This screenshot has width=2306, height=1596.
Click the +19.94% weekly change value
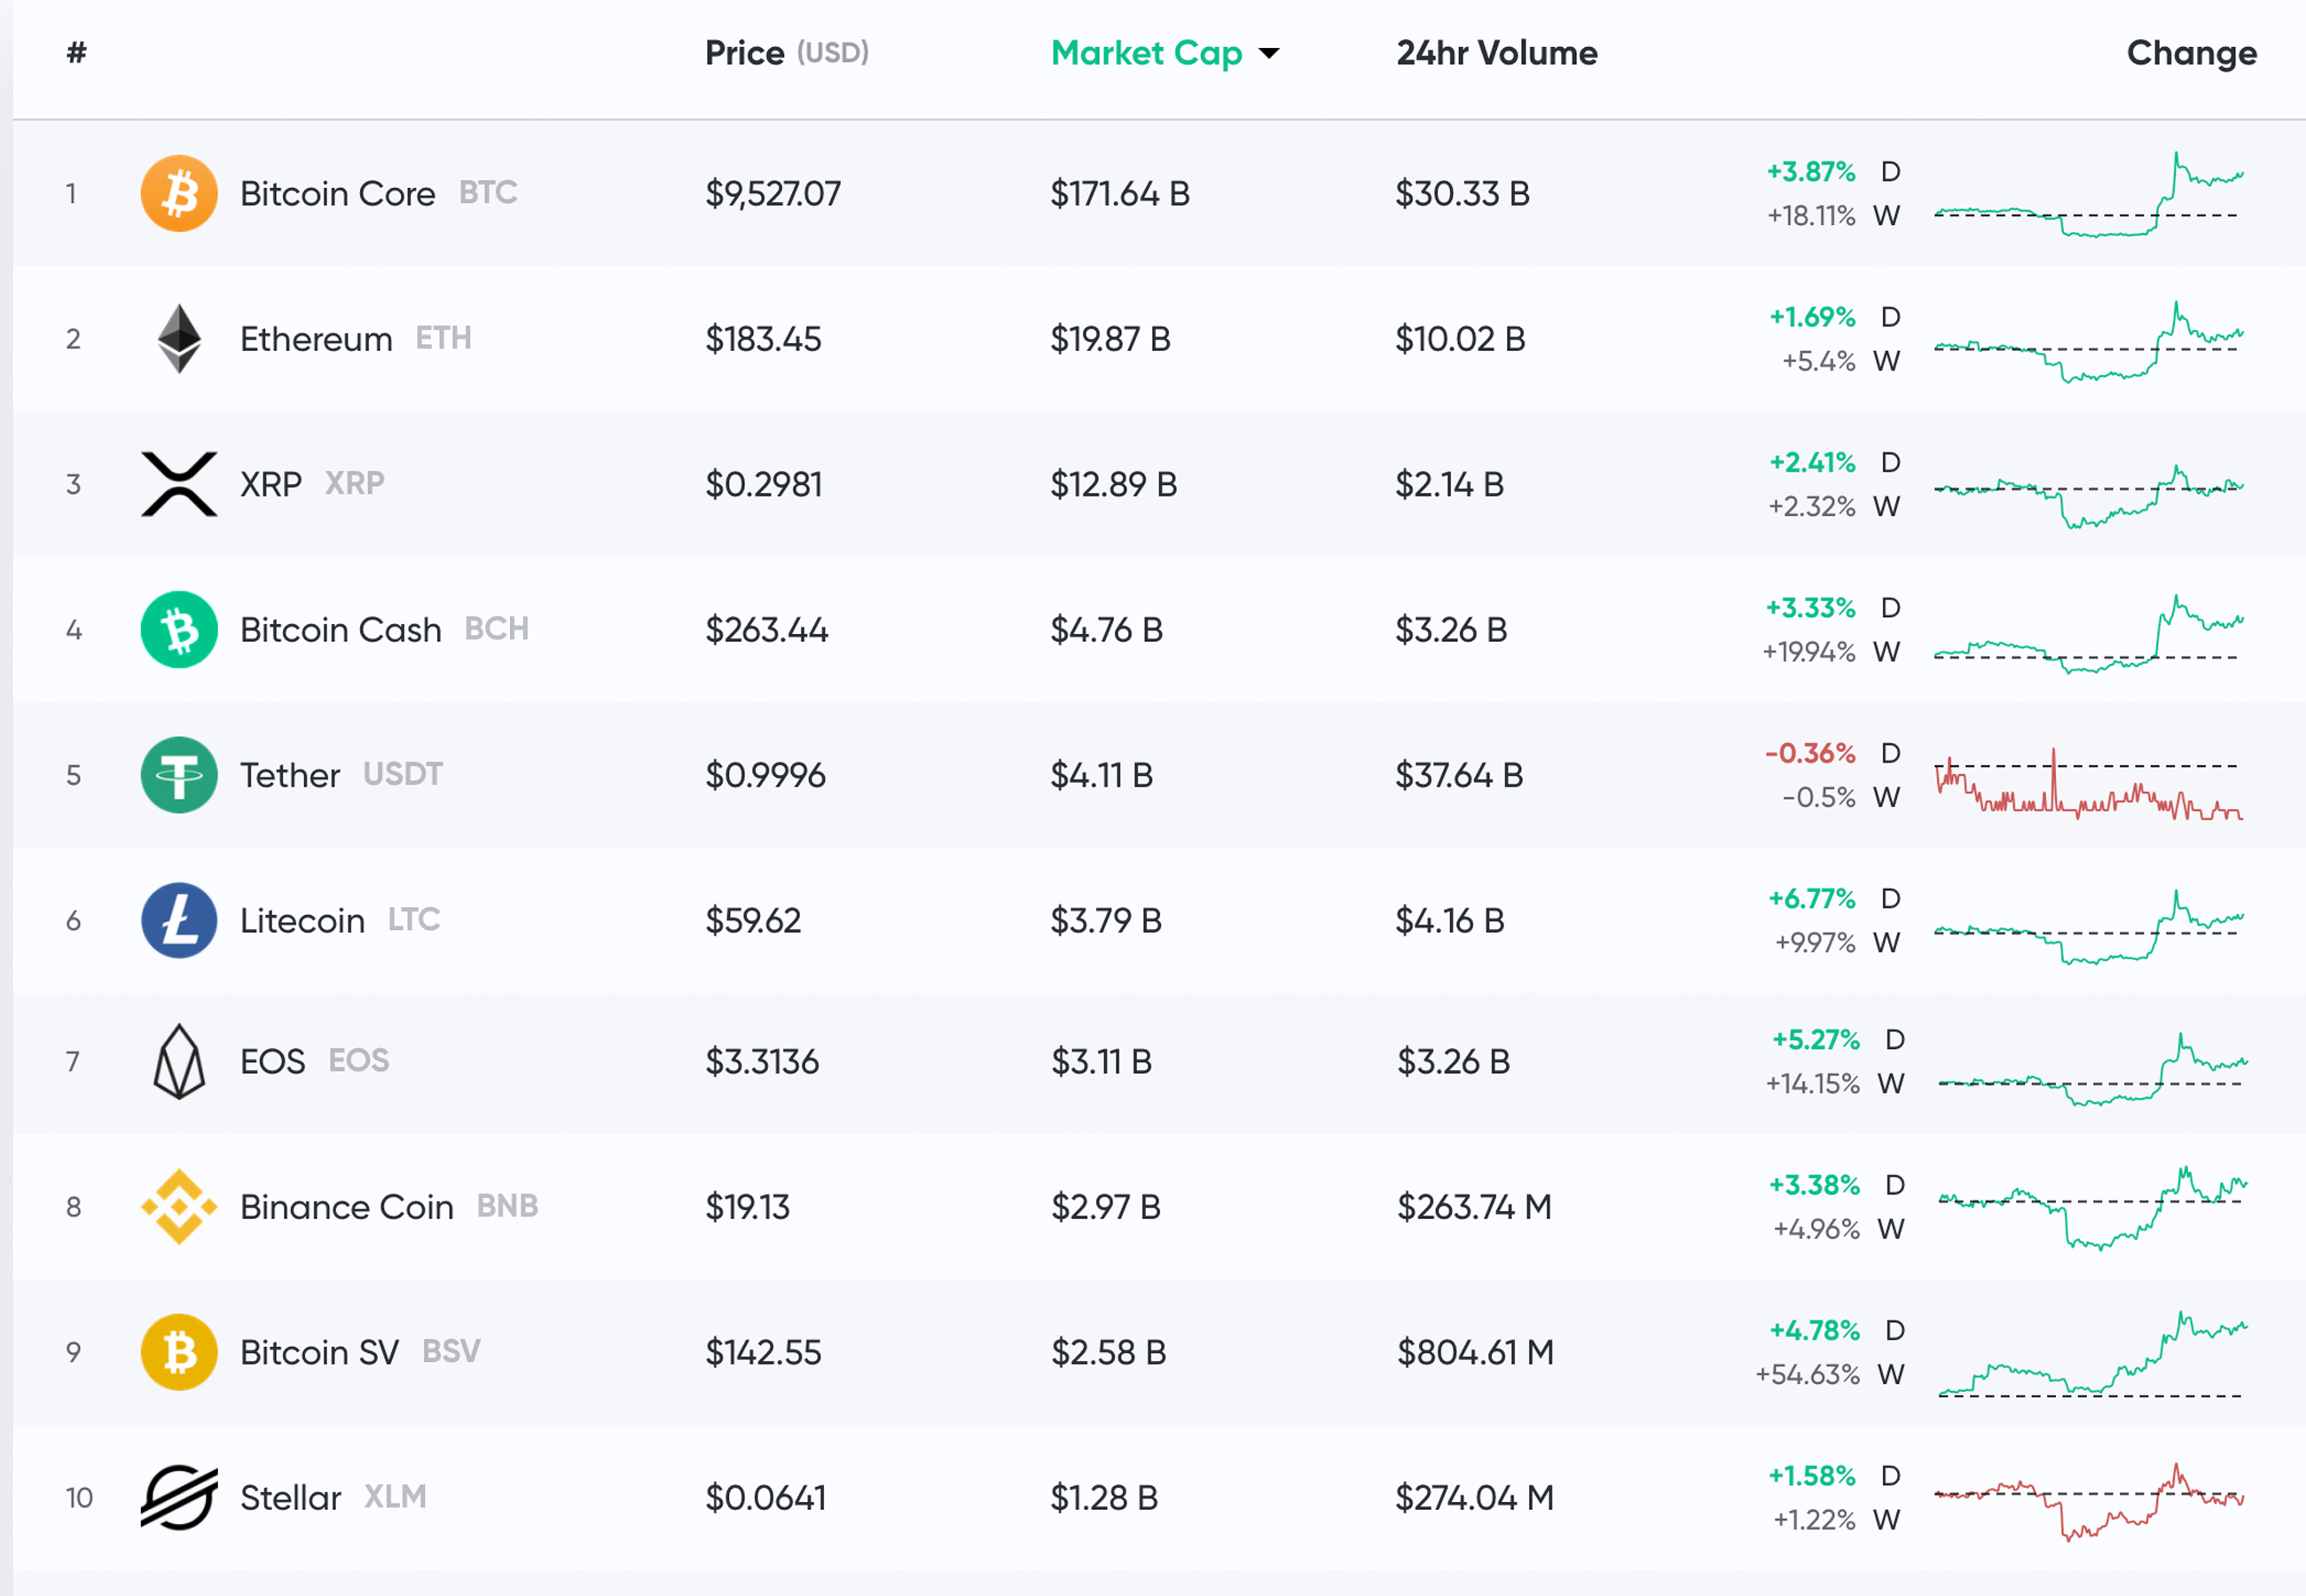pos(1809,652)
